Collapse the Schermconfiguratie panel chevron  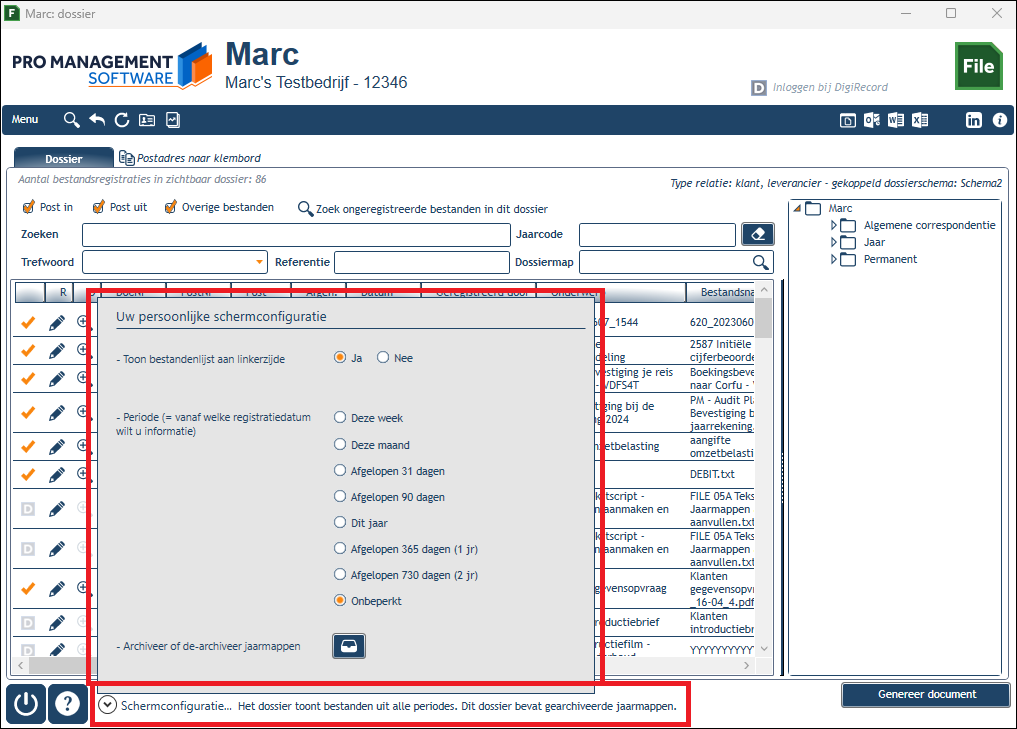tap(107, 705)
